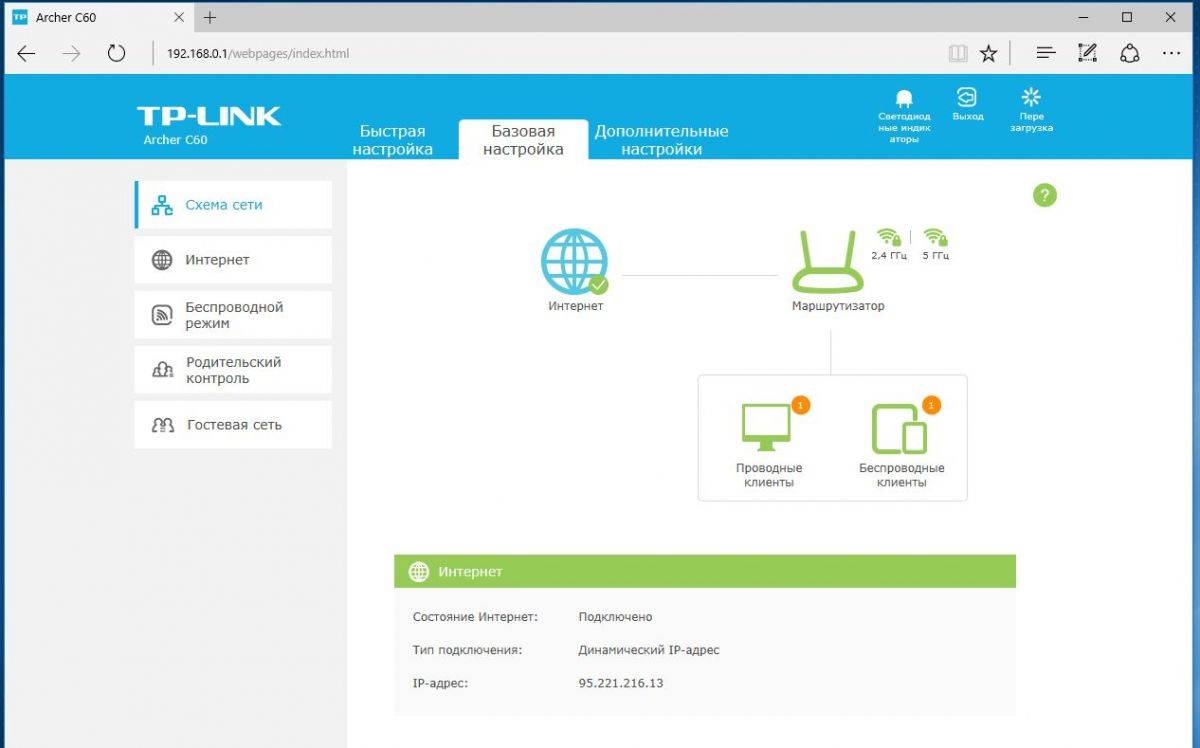Click the Интернет green section header
The height and width of the screenshot is (748, 1200).
tap(705, 571)
